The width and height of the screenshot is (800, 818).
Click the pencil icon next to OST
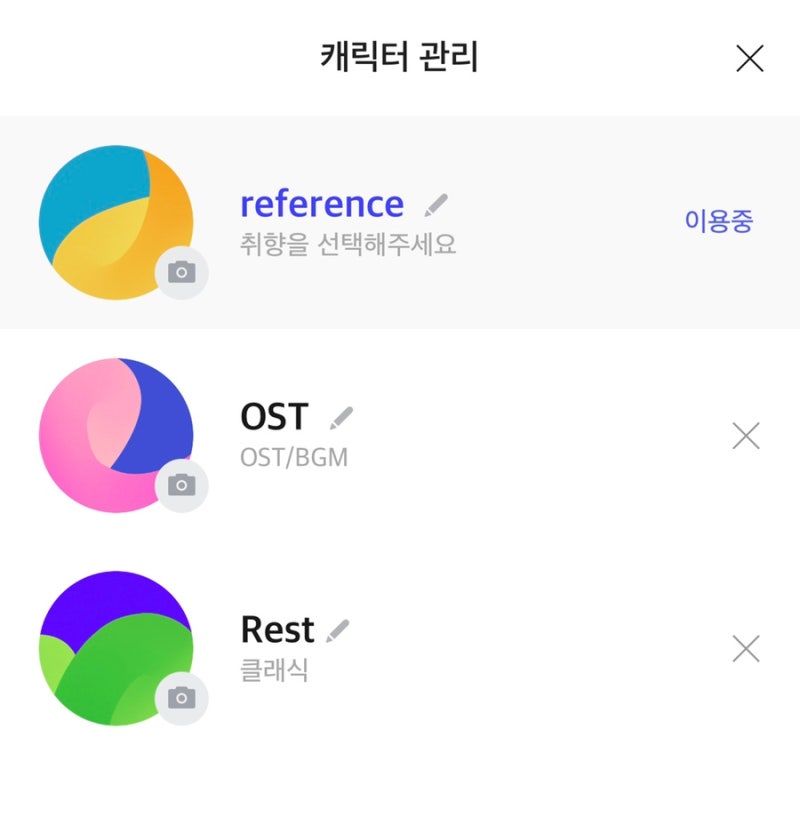coord(341,418)
